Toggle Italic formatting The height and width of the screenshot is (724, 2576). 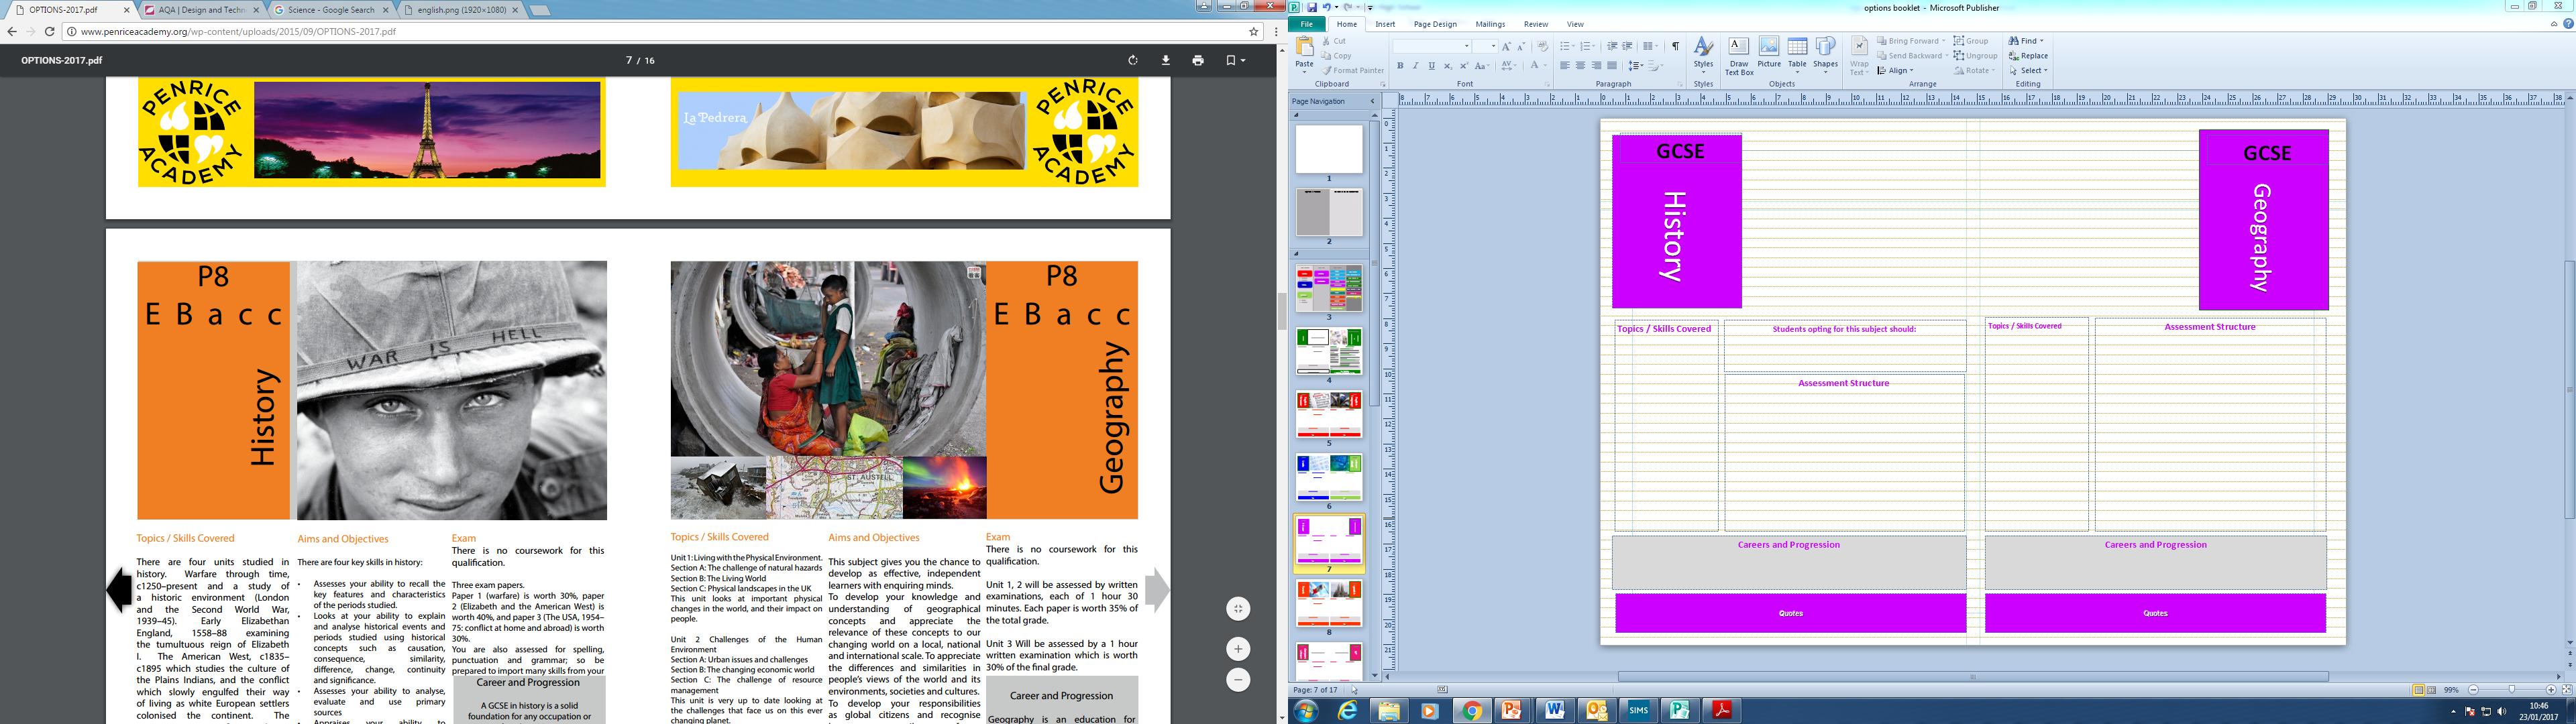(1415, 66)
